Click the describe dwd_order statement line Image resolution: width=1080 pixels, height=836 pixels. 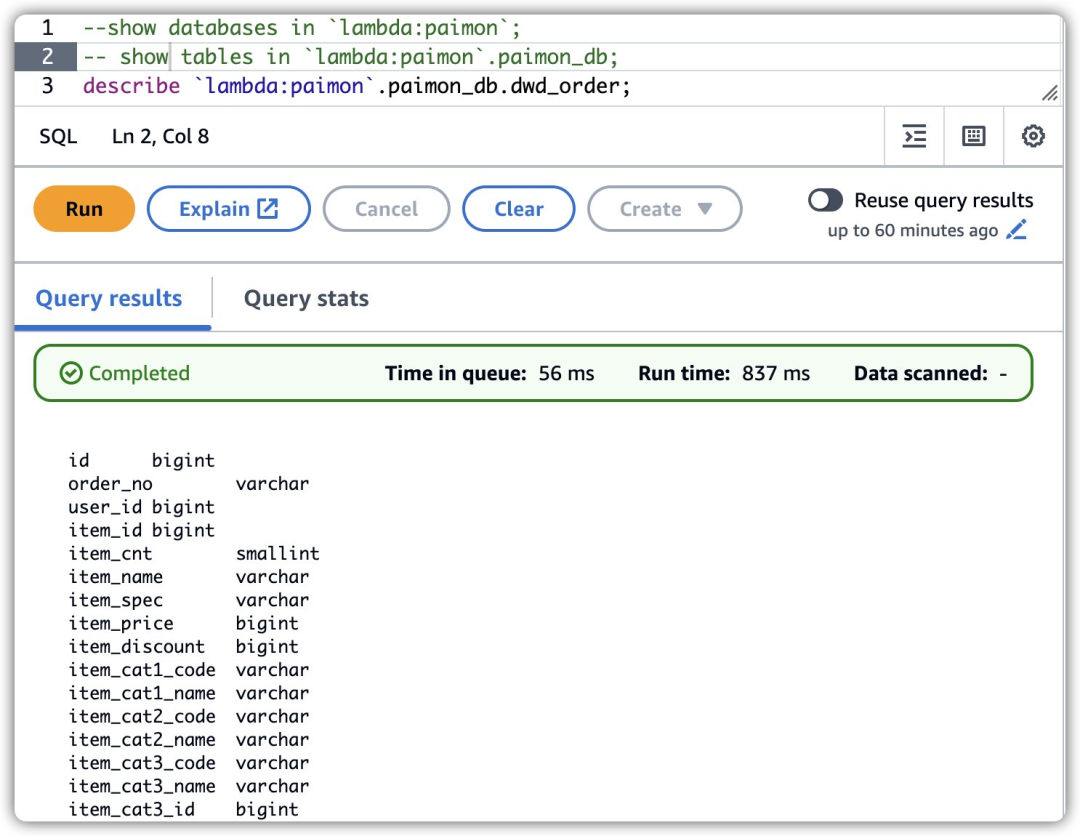pos(356,86)
